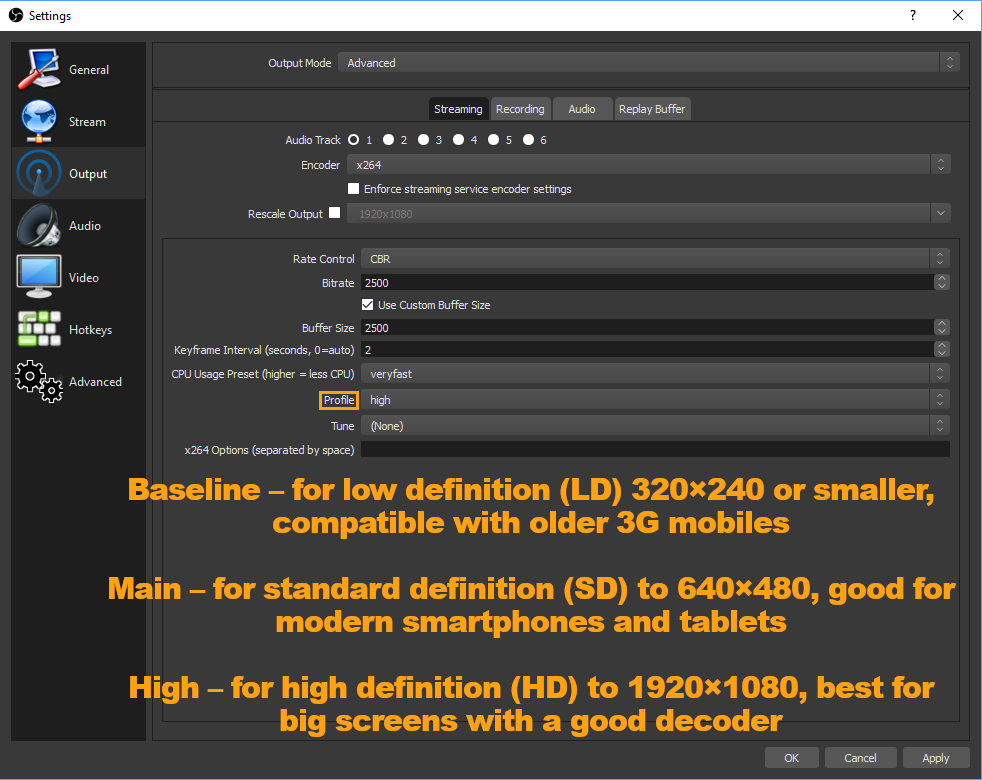Click the Apply button
This screenshot has width=982, height=780.
pyautogui.click(x=936, y=757)
